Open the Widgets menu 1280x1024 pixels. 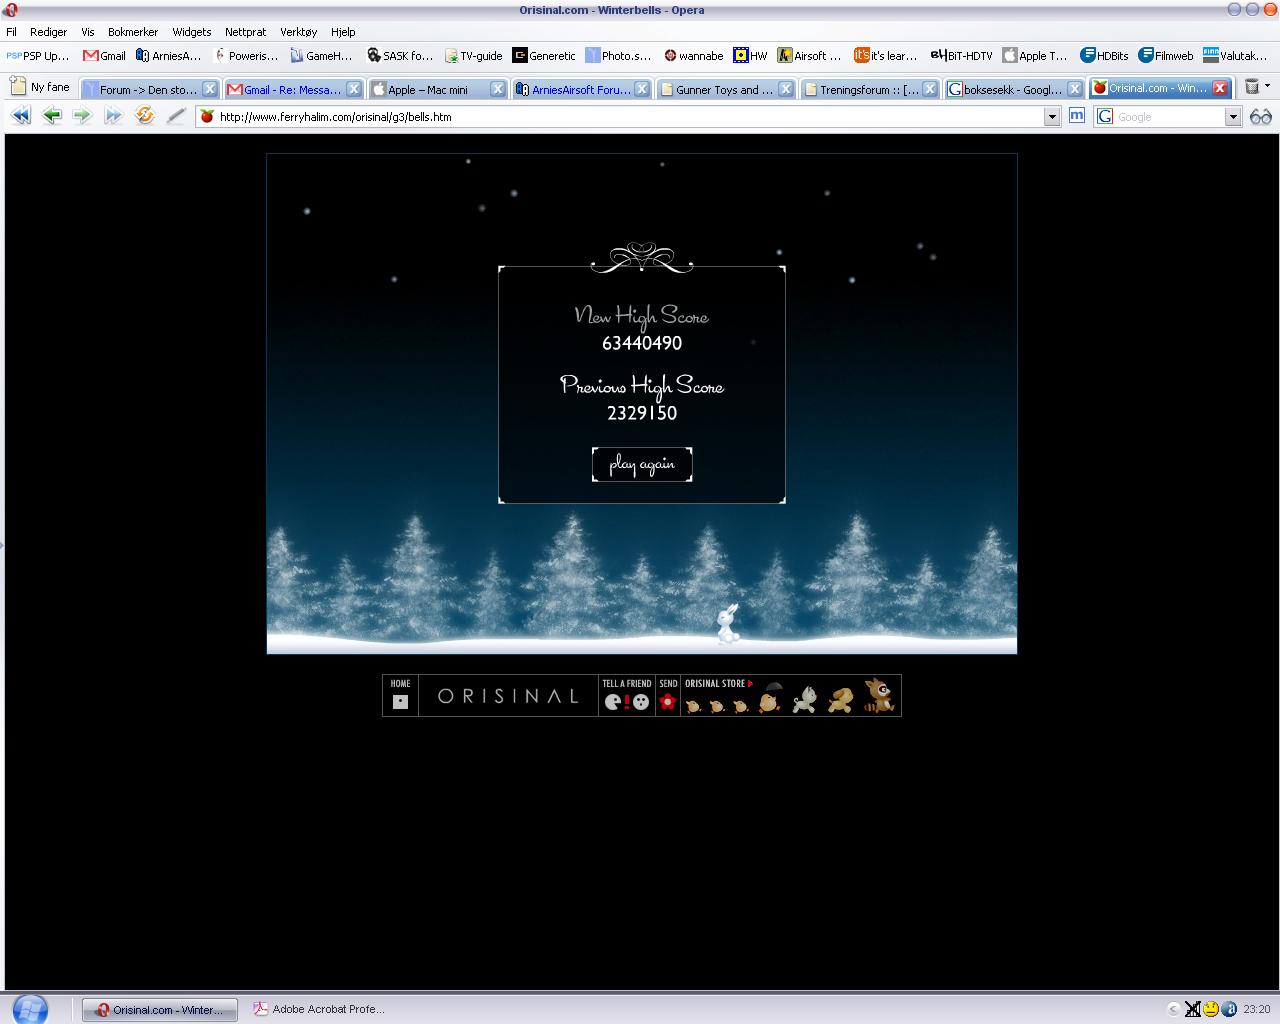pos(192,32)
